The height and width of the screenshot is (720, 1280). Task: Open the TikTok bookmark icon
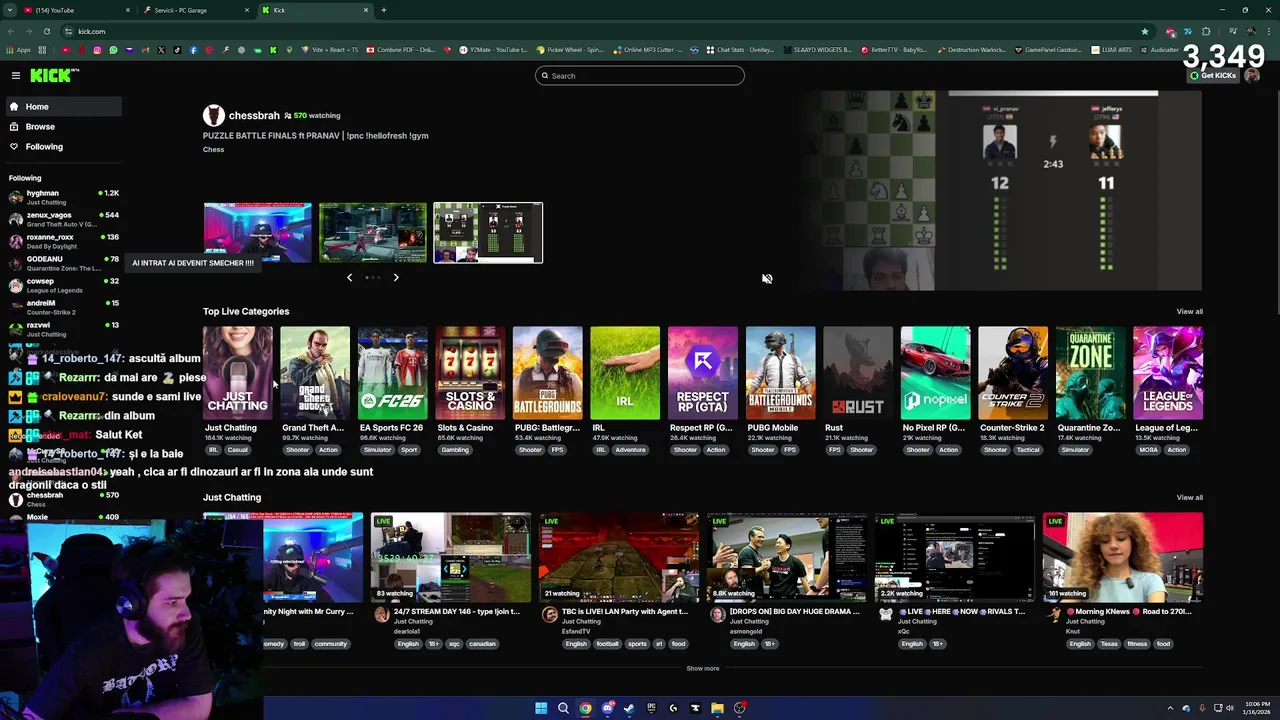coord(177,50)
